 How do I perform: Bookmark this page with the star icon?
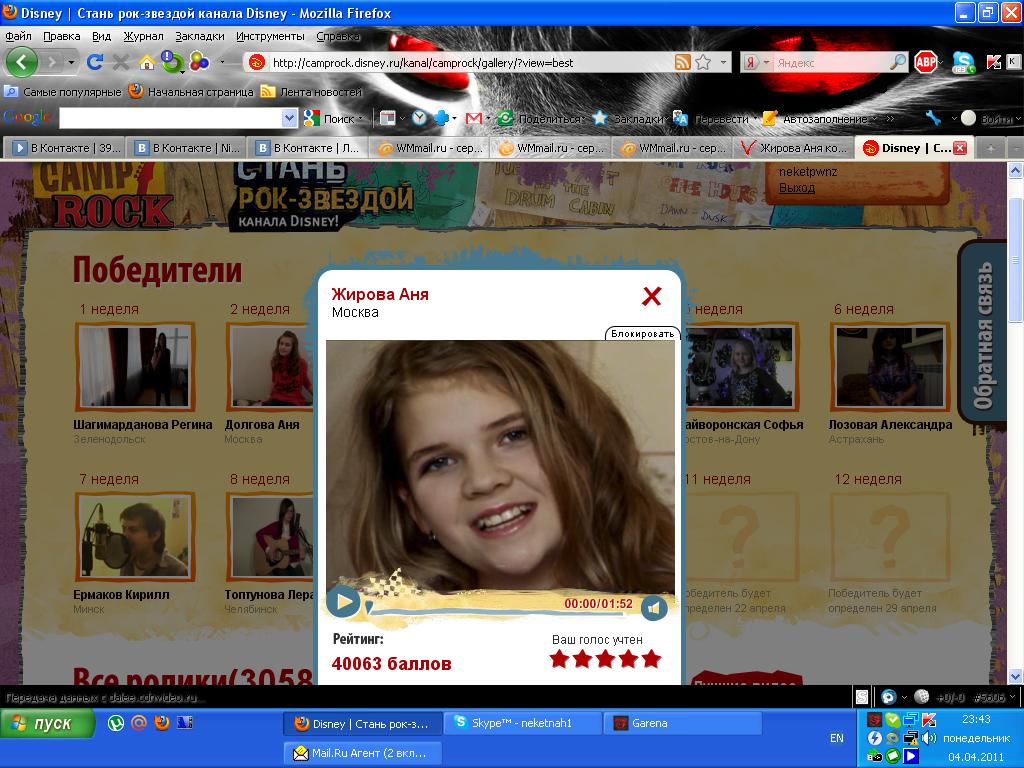pos(703,62)
